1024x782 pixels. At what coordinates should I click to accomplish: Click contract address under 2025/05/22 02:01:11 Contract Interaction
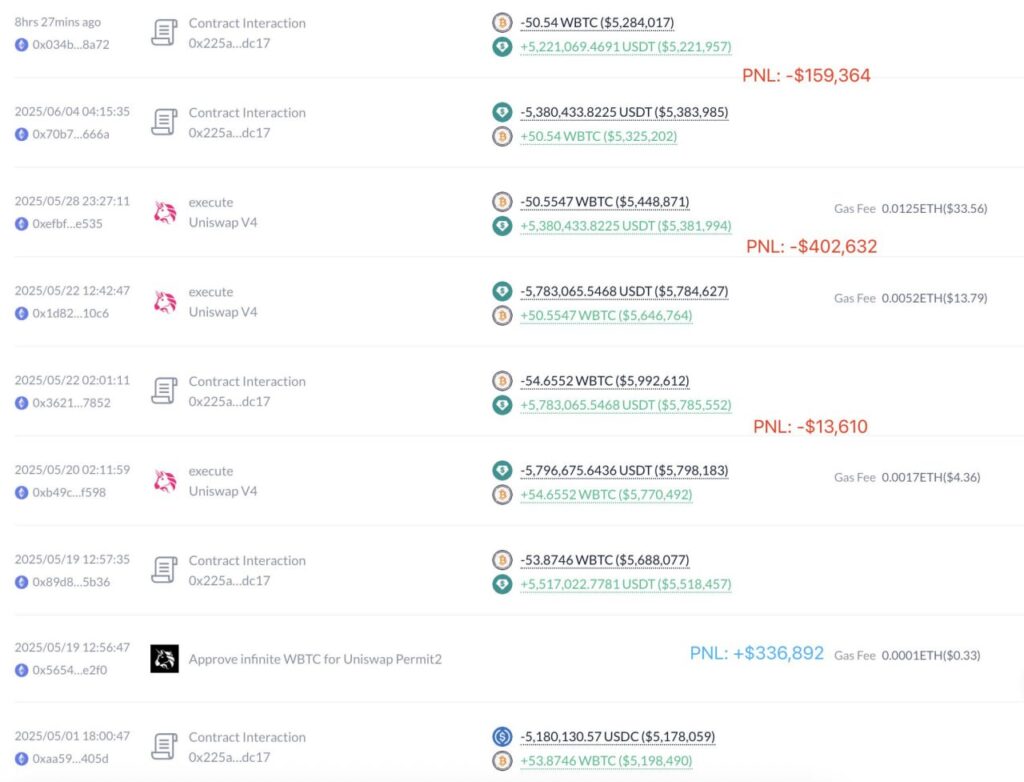tap(229, 402)
